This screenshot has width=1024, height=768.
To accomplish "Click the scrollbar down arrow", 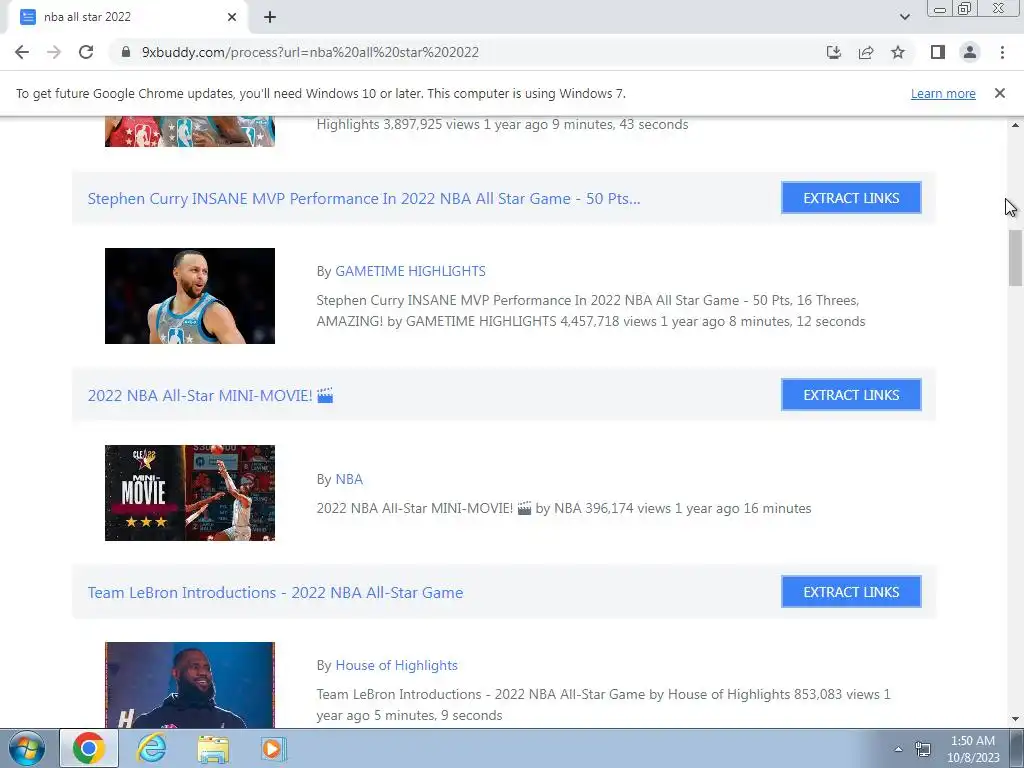I will (x=1015, y=720).
